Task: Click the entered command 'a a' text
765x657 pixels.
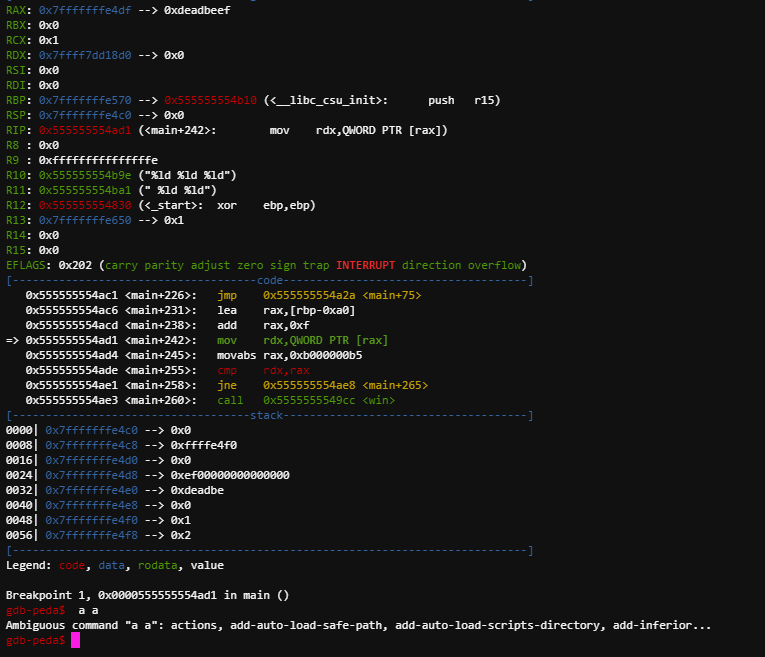Action: point(88,611)
